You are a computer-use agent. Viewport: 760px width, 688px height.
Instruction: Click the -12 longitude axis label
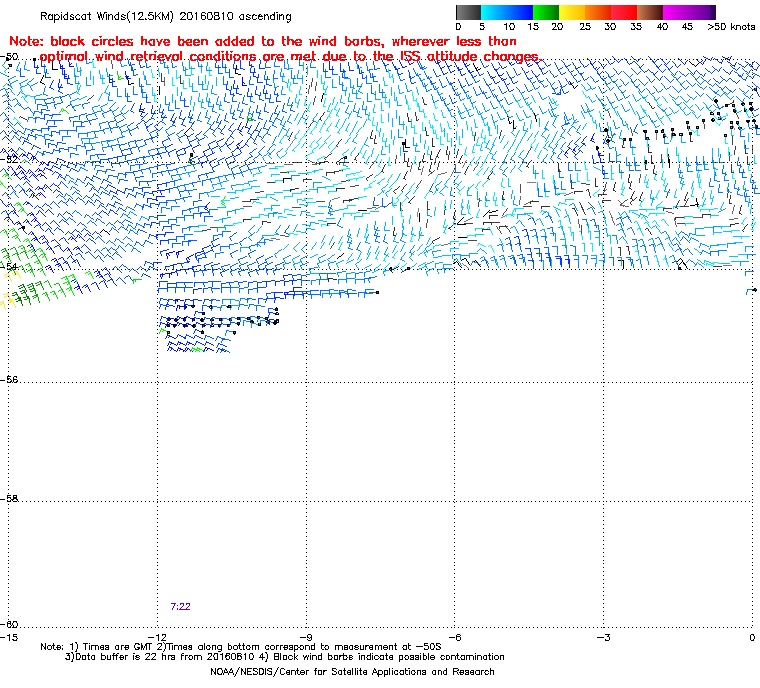(x=158, y=637)
